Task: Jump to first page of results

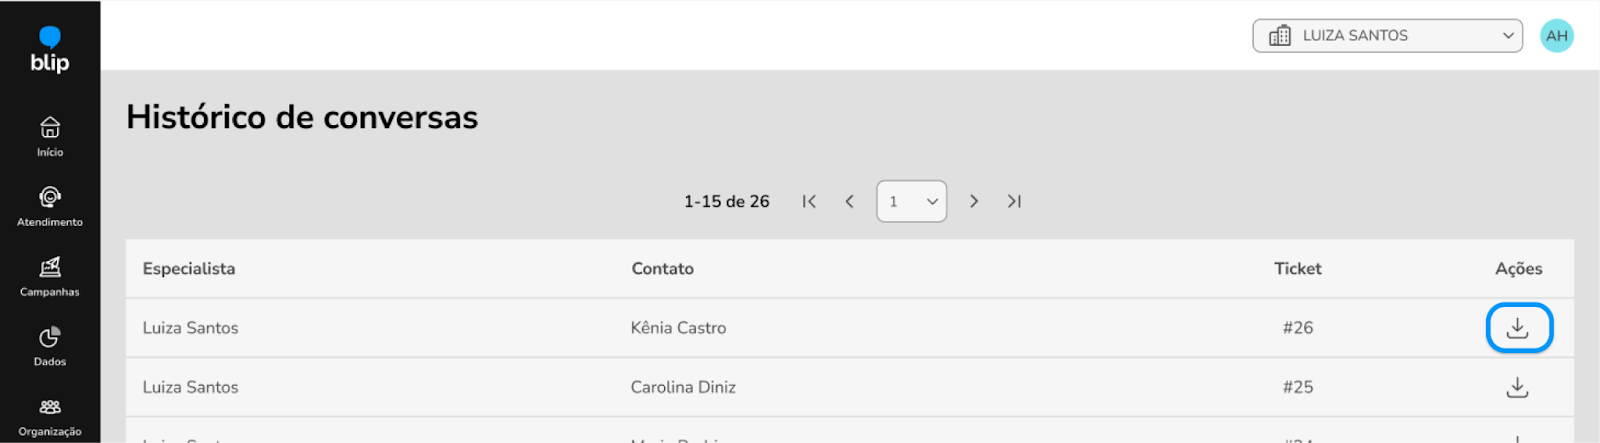Action: tap(809, 201)
